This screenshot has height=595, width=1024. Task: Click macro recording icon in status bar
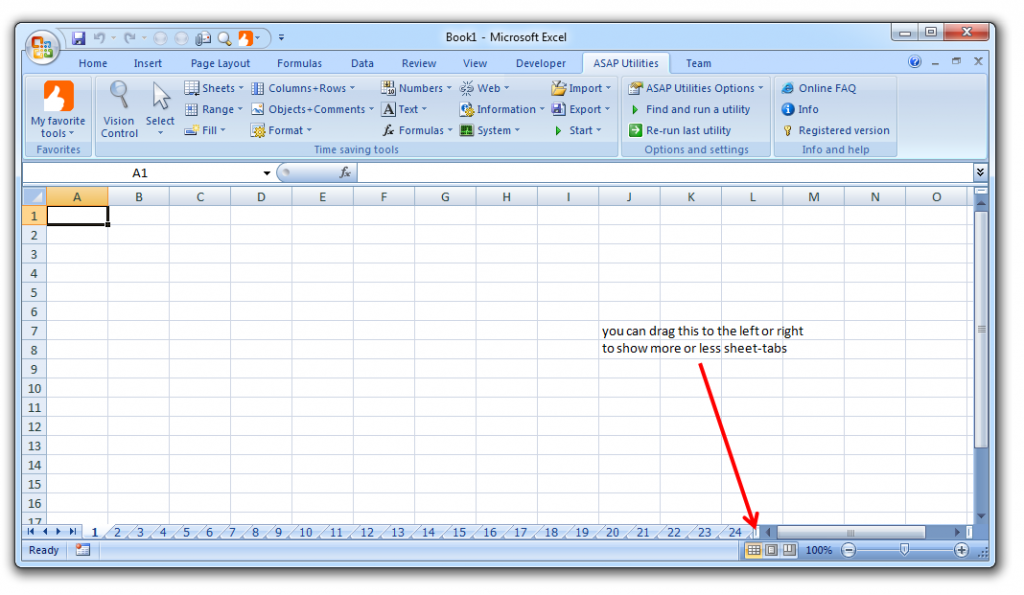click(83, 551)
